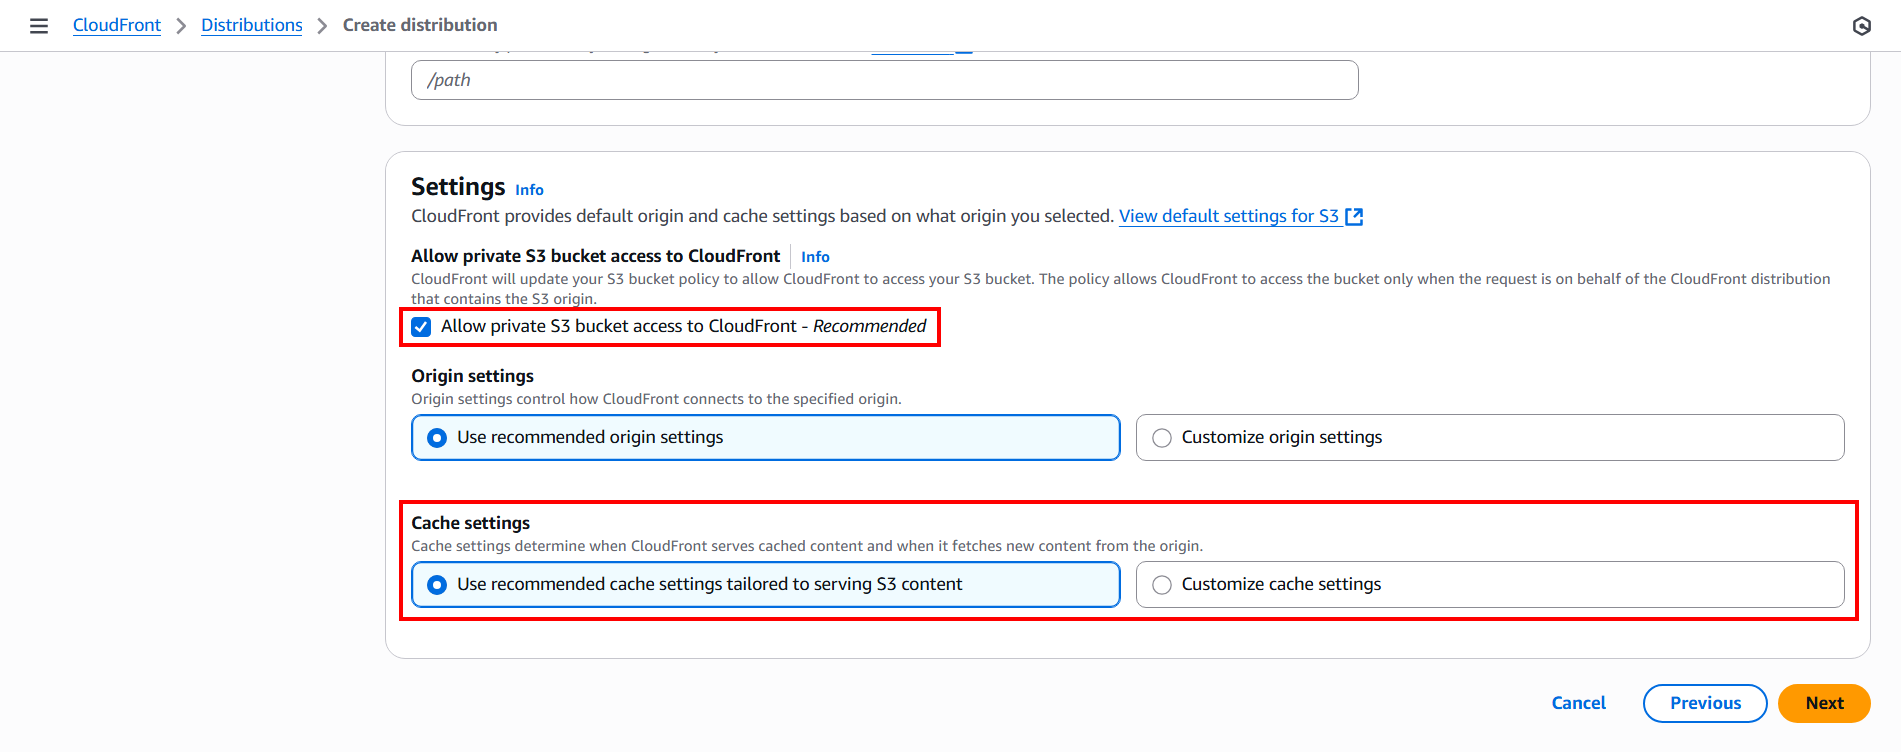Click the external link icon beside S3 settings link
The width and height of the screenshot is (1901, 752).
pos(1354,217)
